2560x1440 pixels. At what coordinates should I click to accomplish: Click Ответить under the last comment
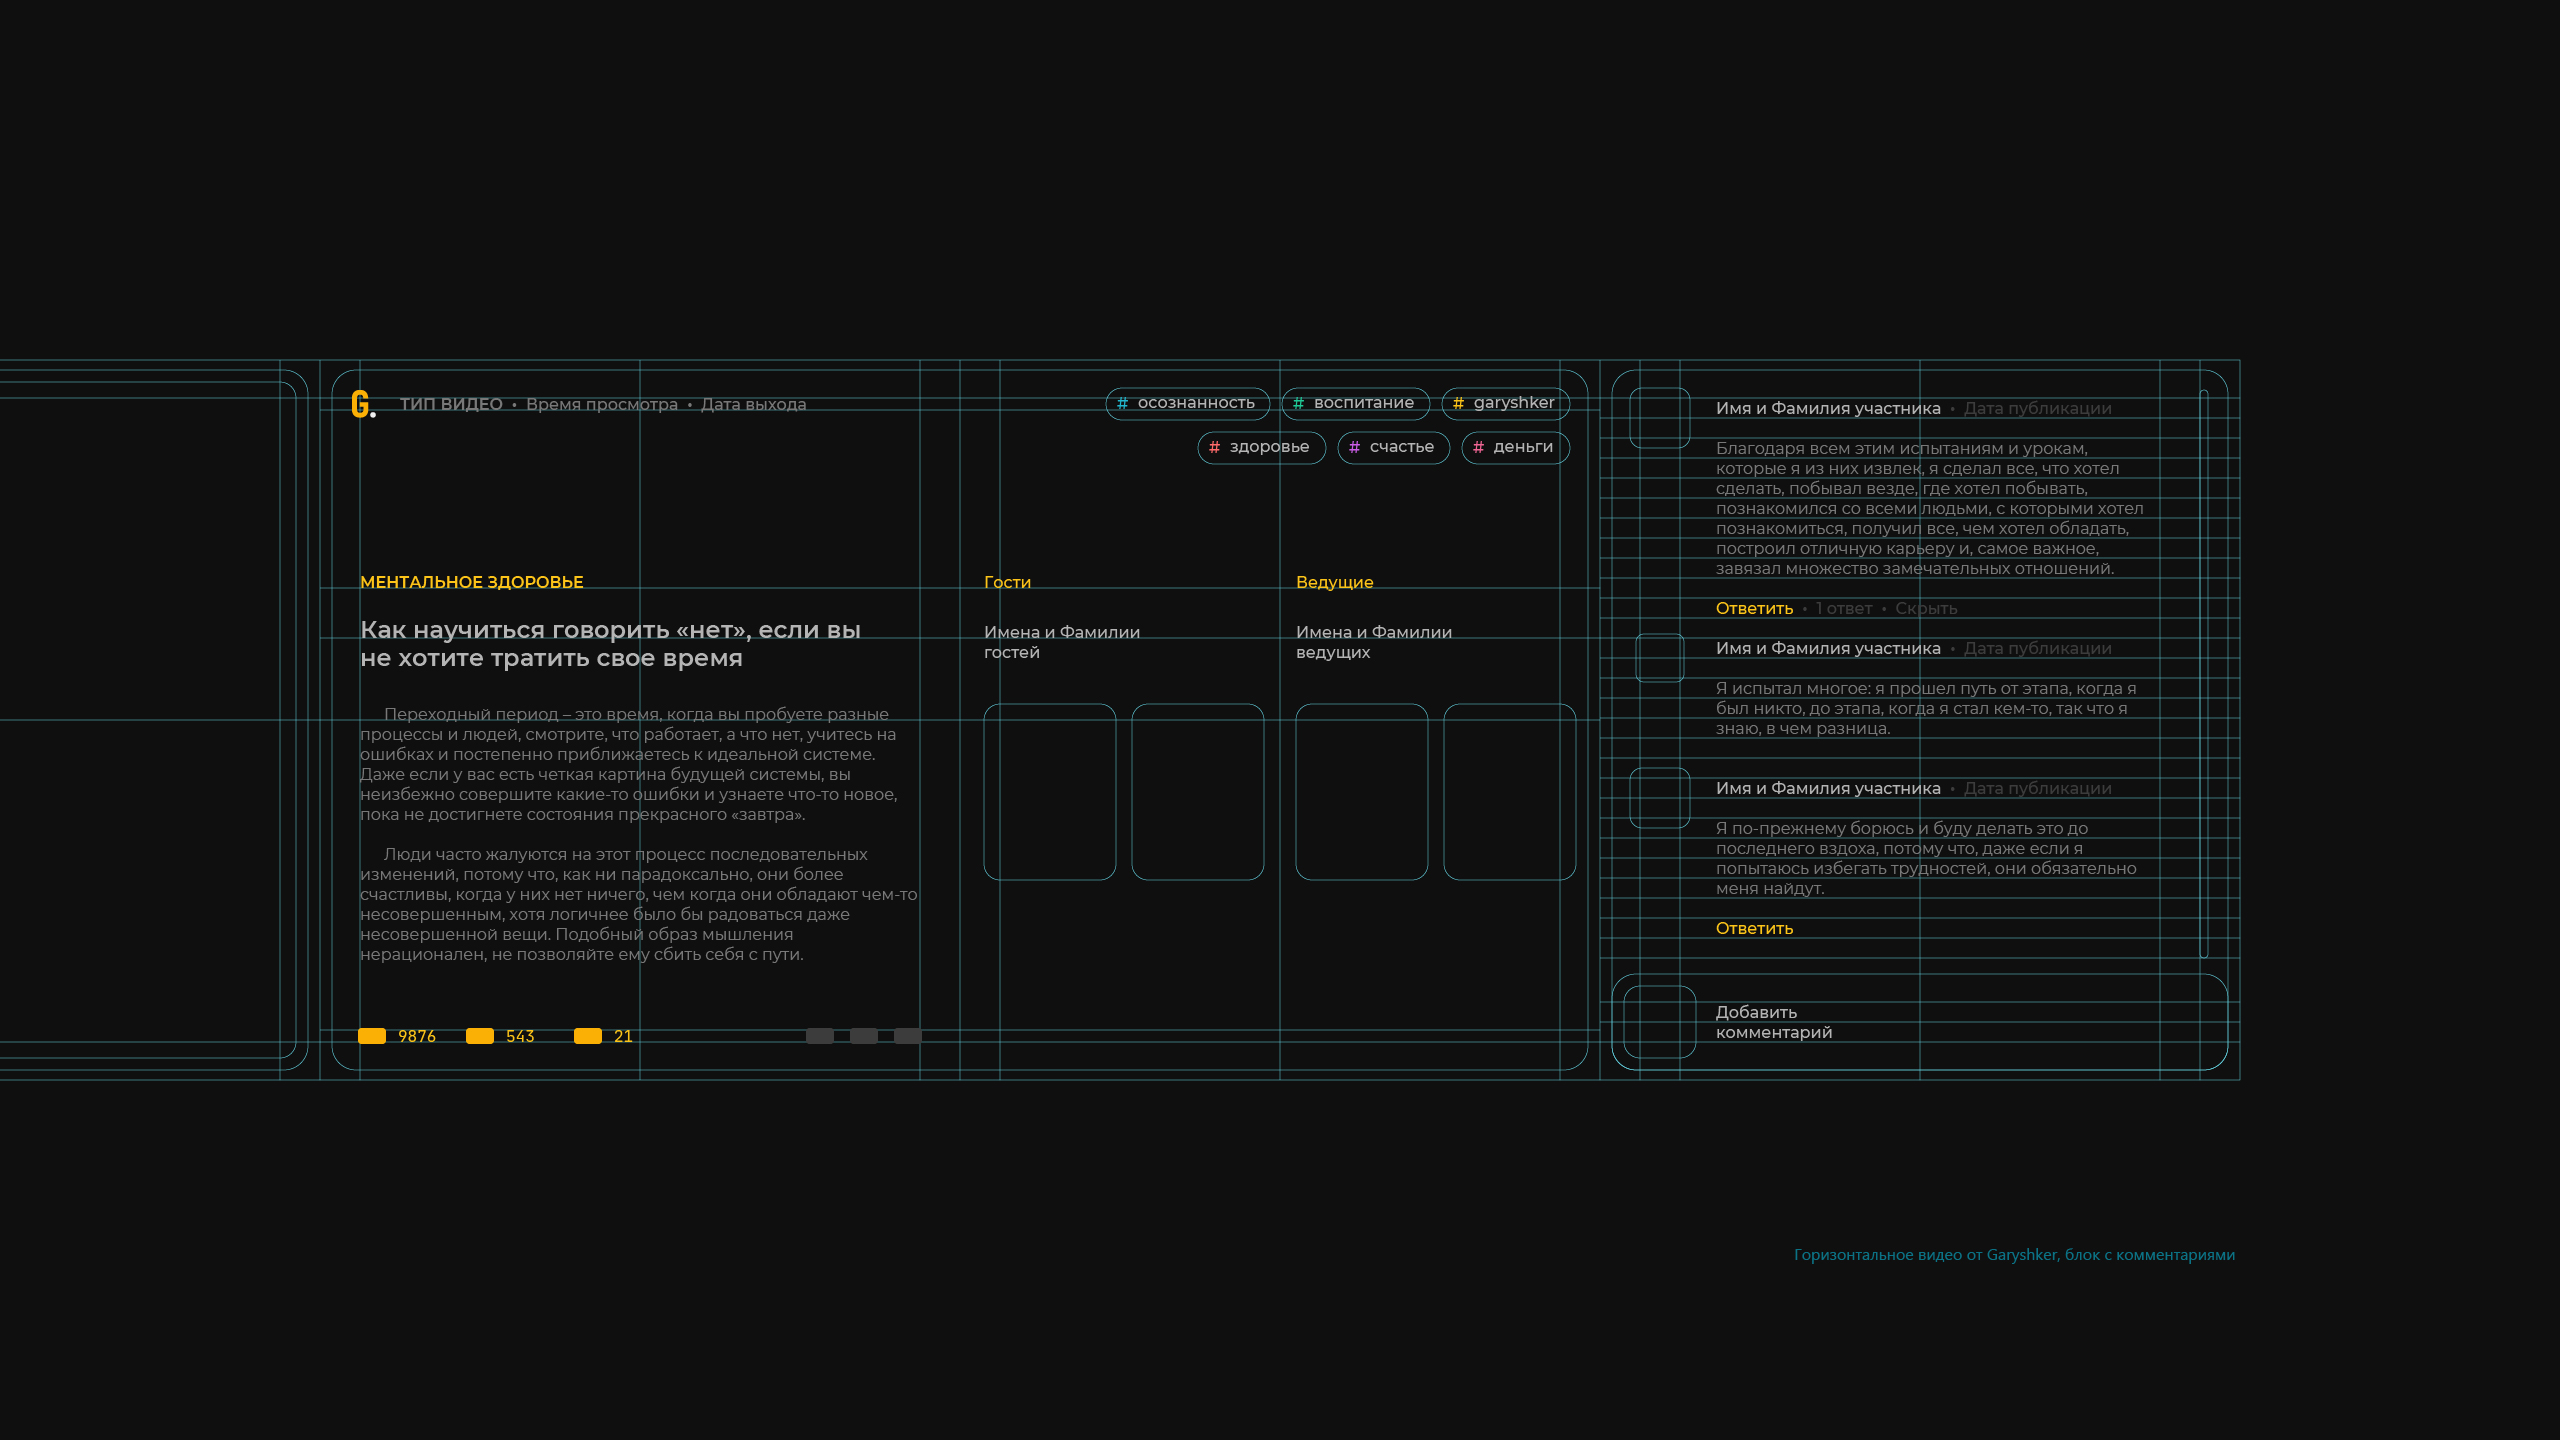pos(1754,928)
